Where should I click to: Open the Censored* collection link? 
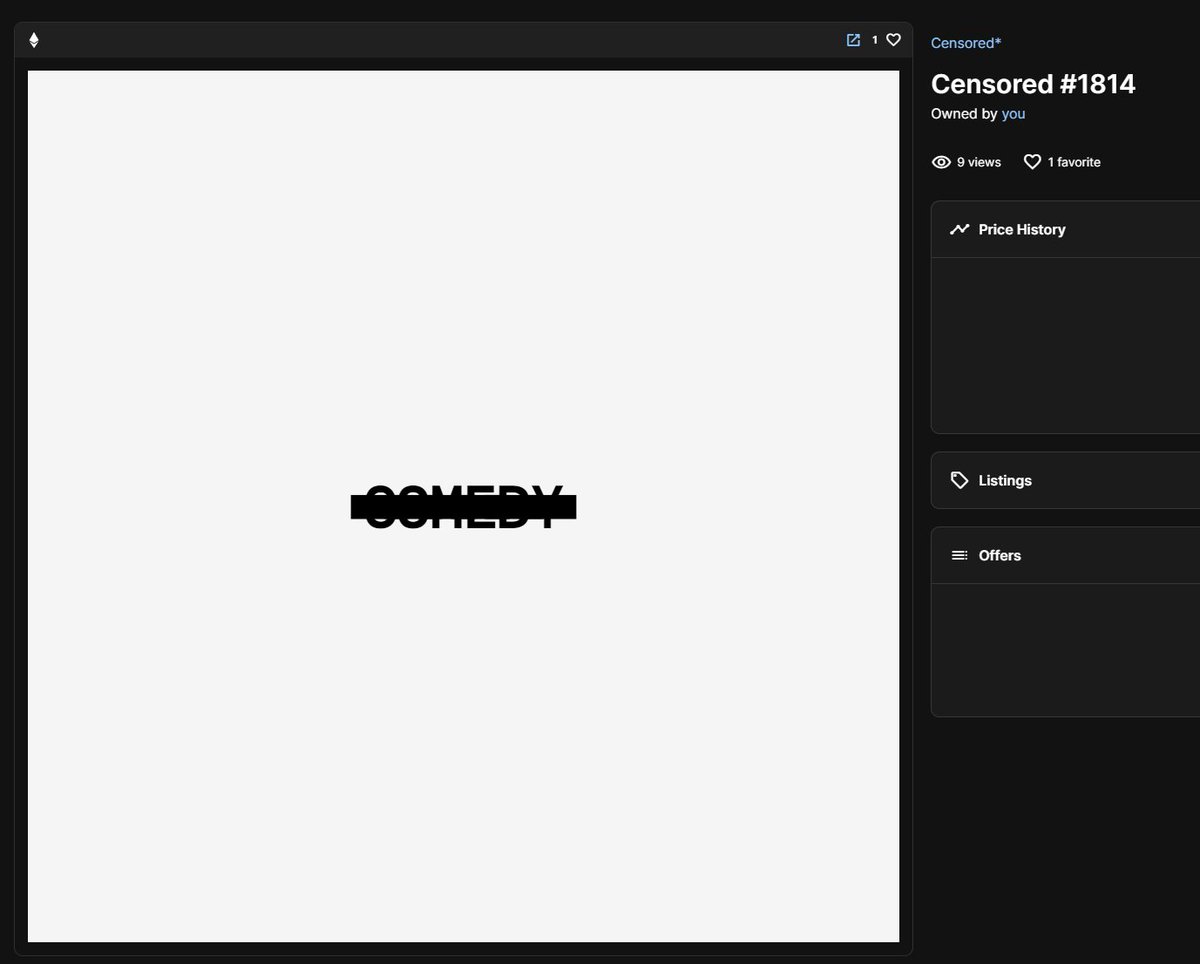click(966, 42)
